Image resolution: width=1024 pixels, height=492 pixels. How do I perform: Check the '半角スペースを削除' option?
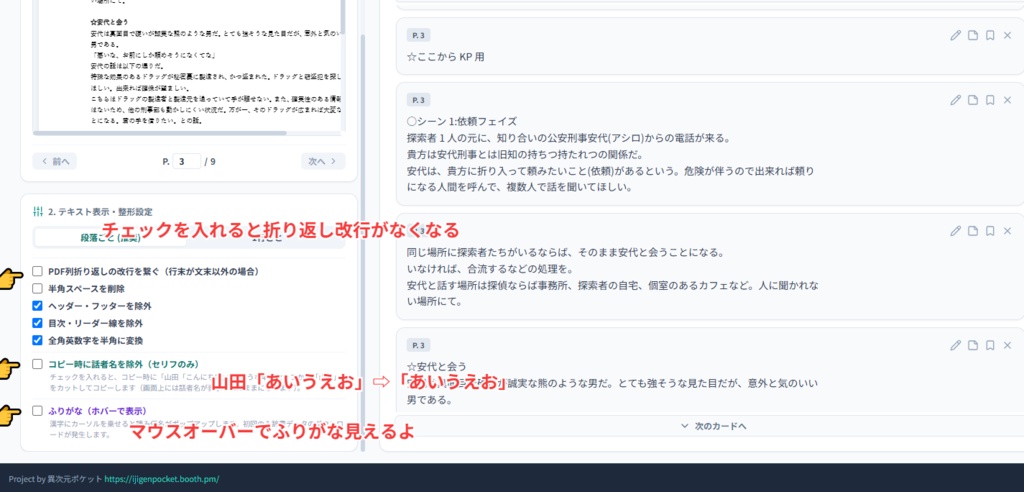pos(37,288)
